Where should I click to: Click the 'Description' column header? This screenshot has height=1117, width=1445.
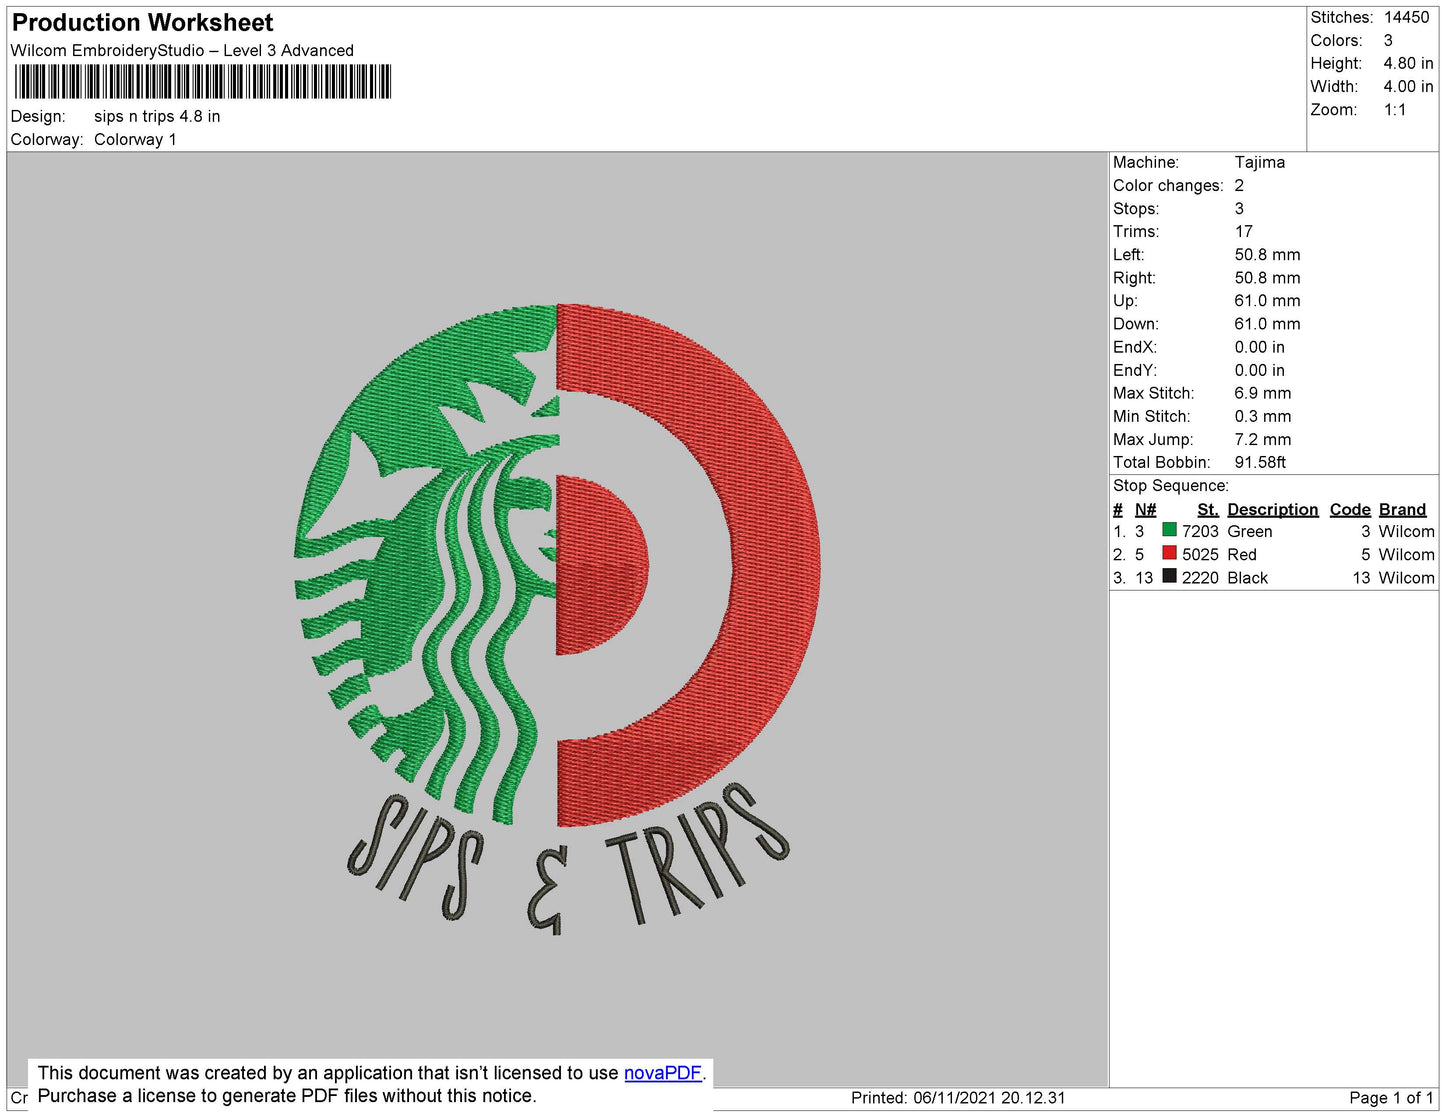coord(1272,510)
